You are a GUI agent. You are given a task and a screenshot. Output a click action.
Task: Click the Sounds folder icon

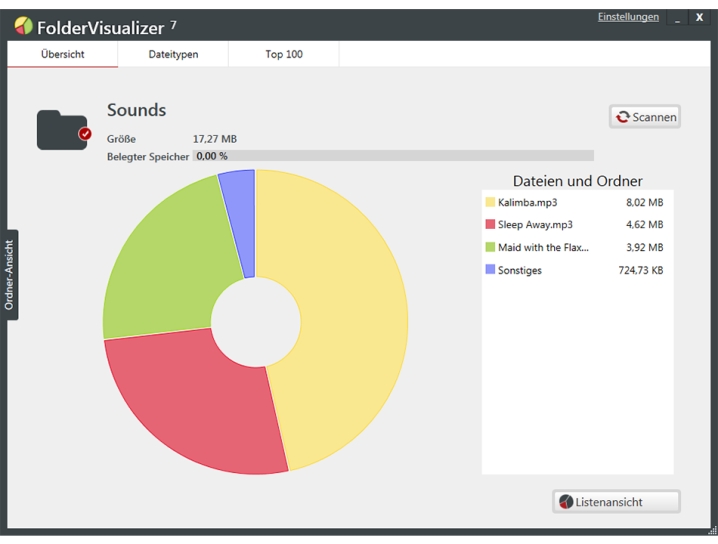point(62,130)
